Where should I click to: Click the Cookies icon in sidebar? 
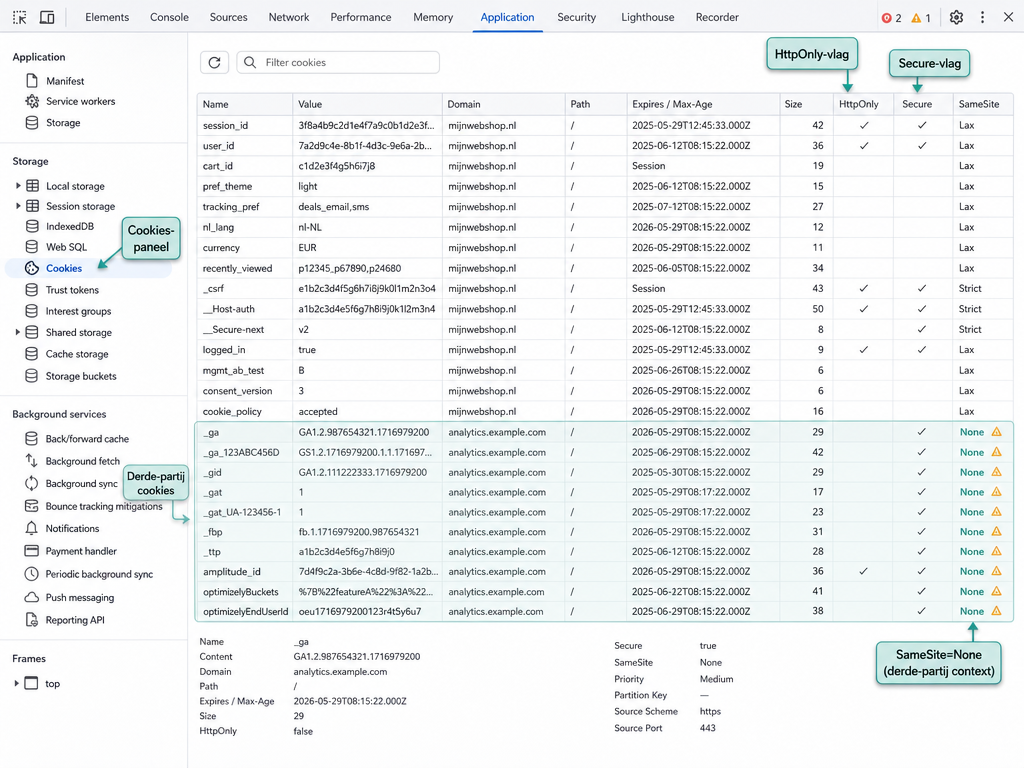coord(32,268)
